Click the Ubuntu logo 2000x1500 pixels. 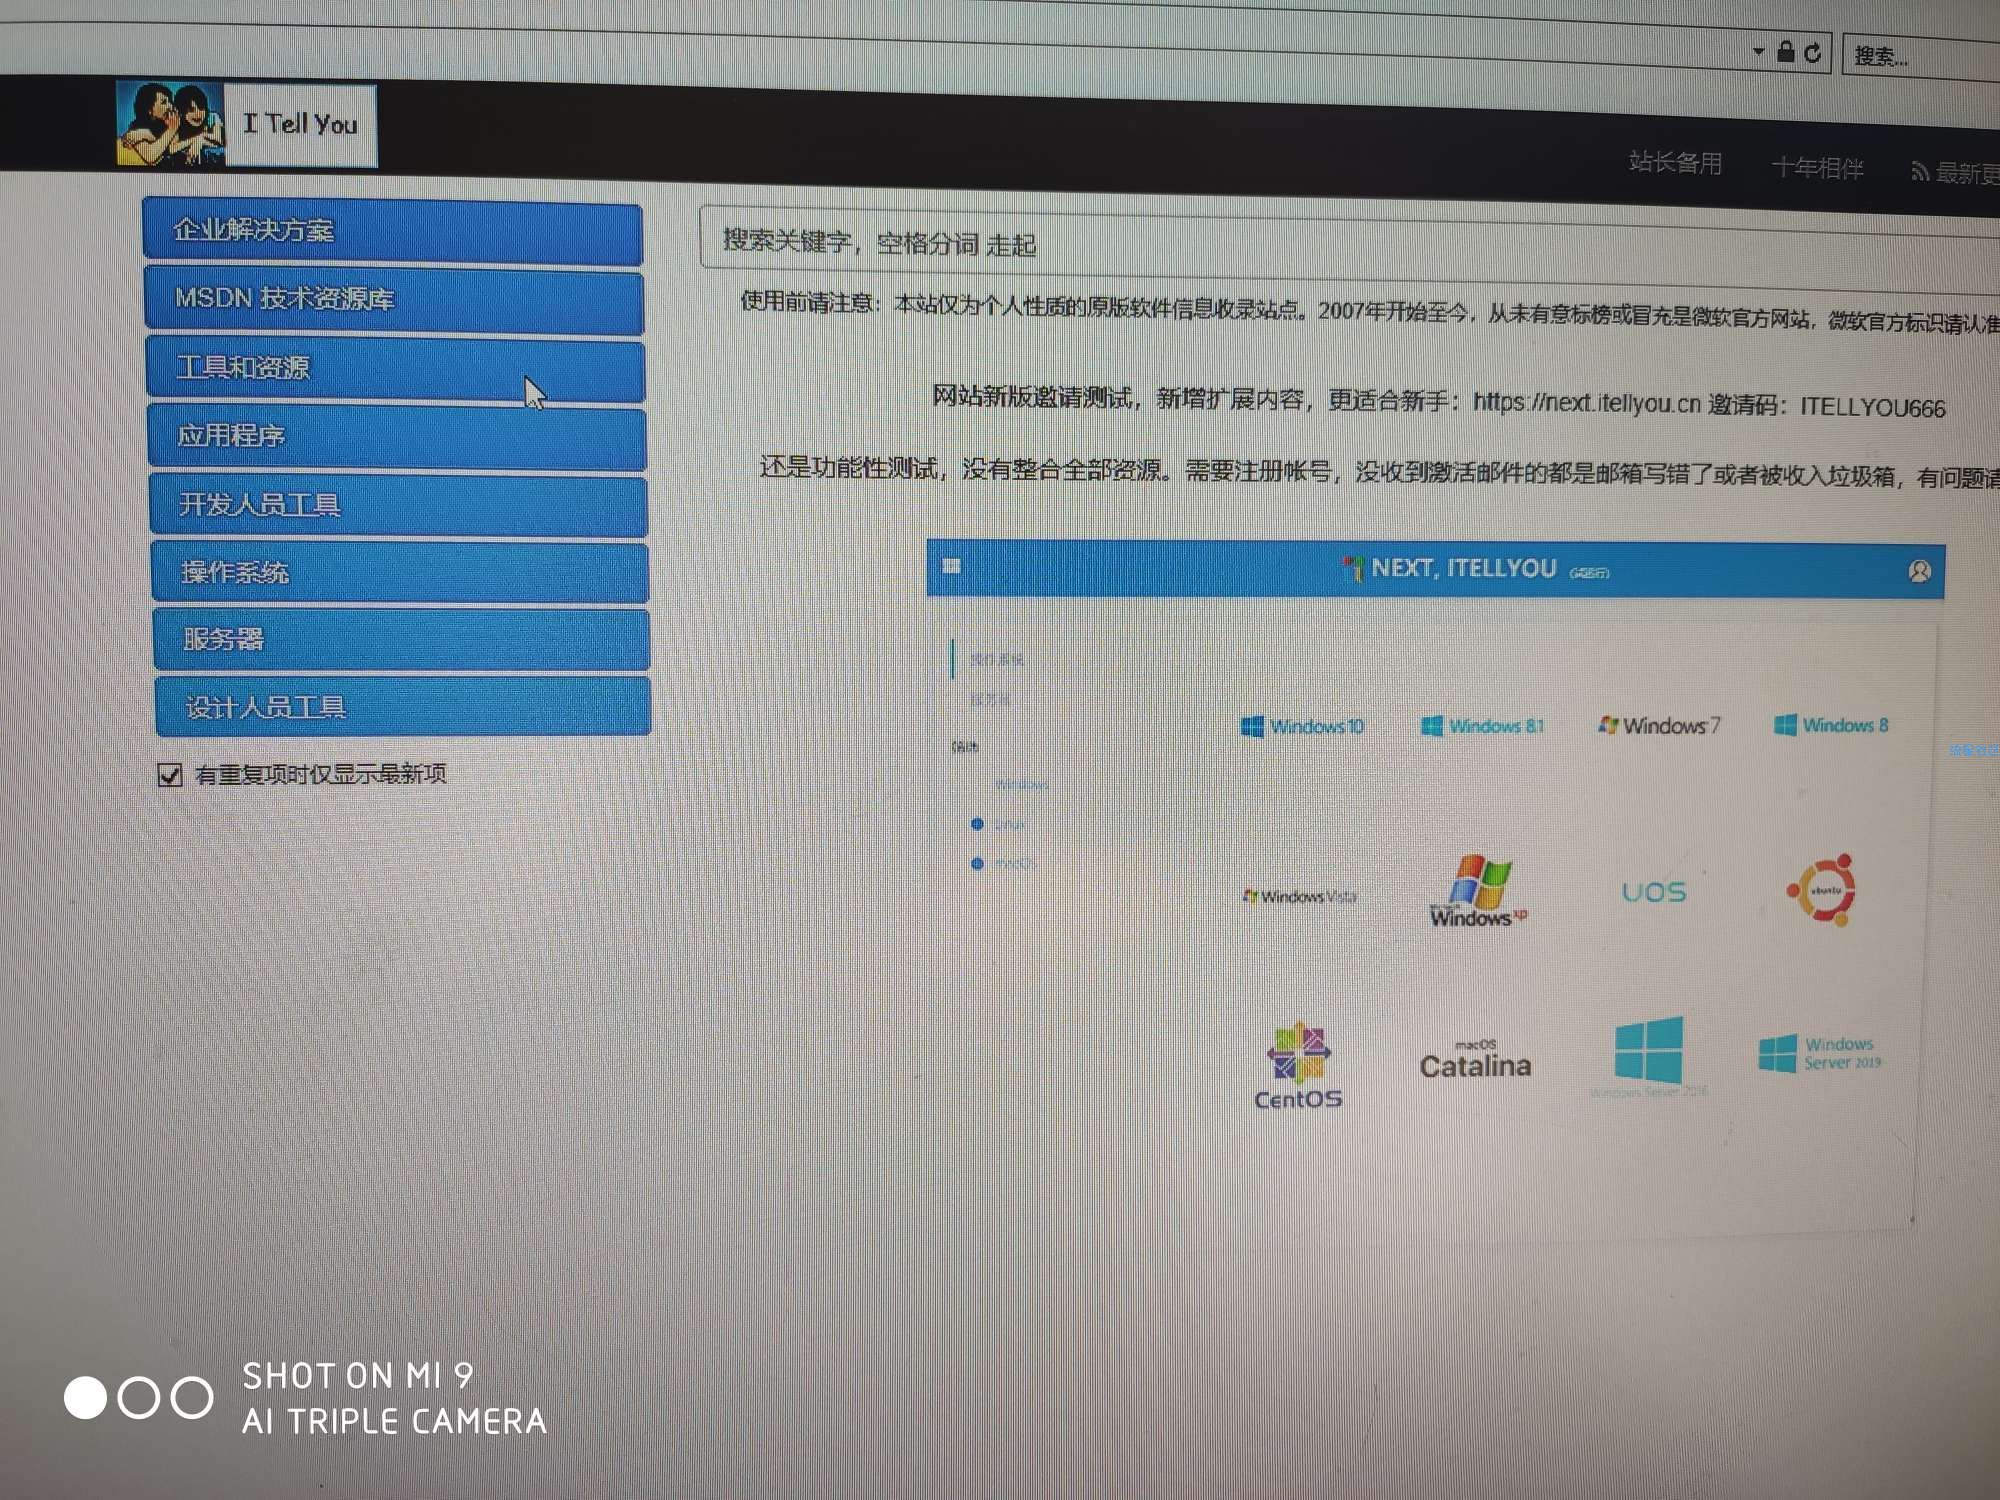[x=1823, y=889]
